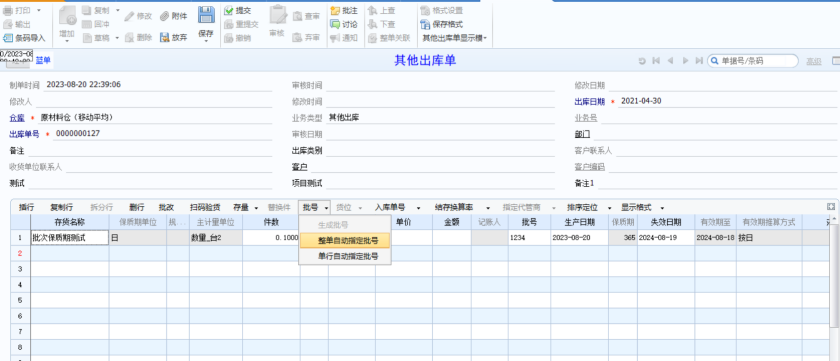Click the Print (打印) printer icon
The height and width of the screenshot is (361, 840).
pos(8,10)
